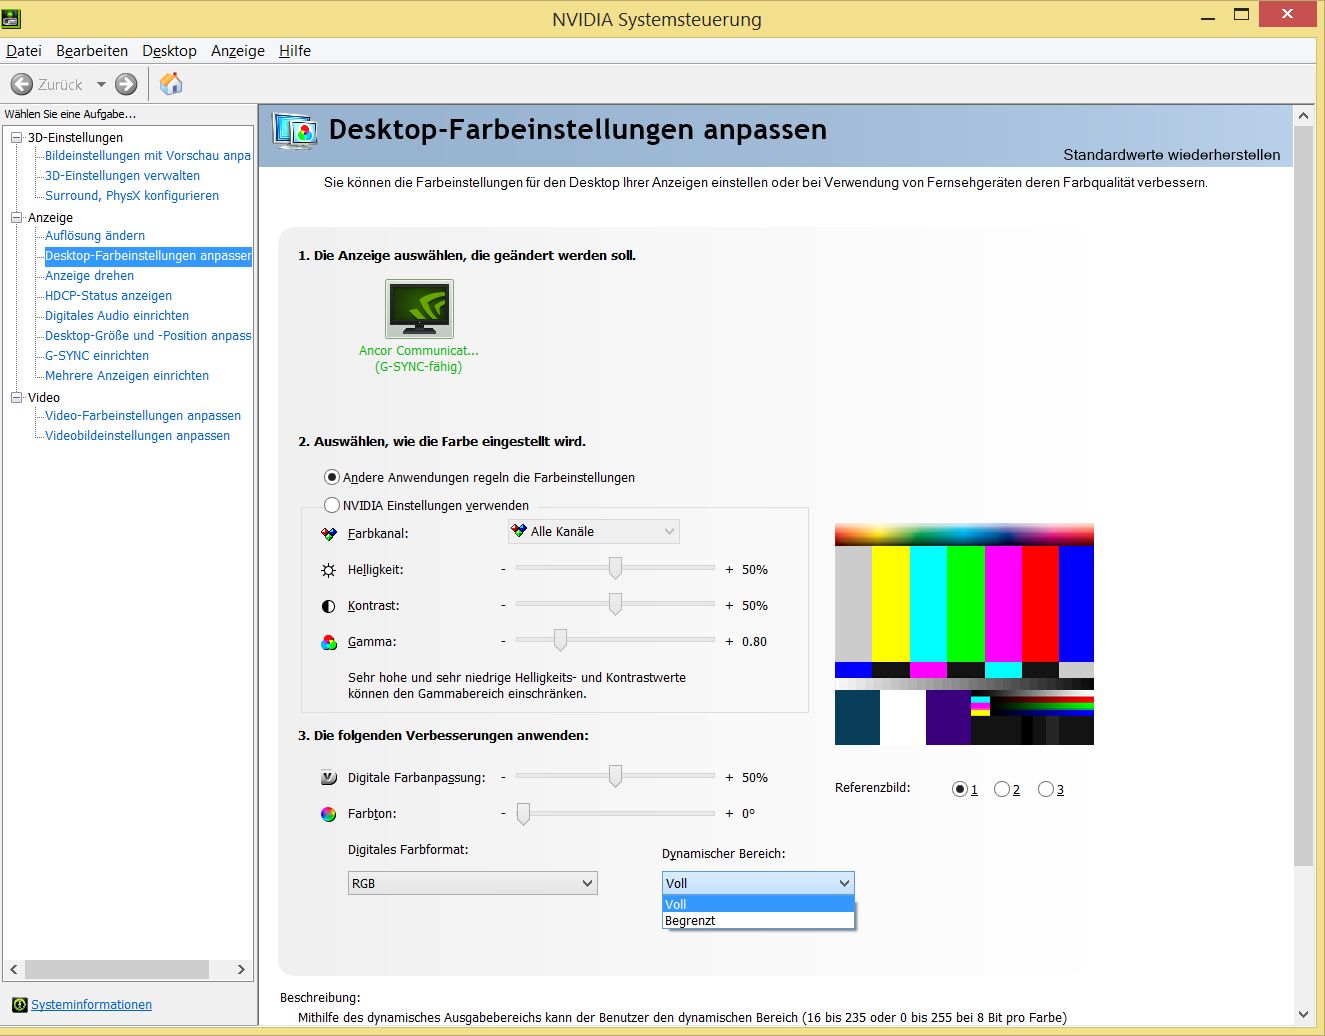Go to 'Auflösung ändern' page

tap(95, 236)
